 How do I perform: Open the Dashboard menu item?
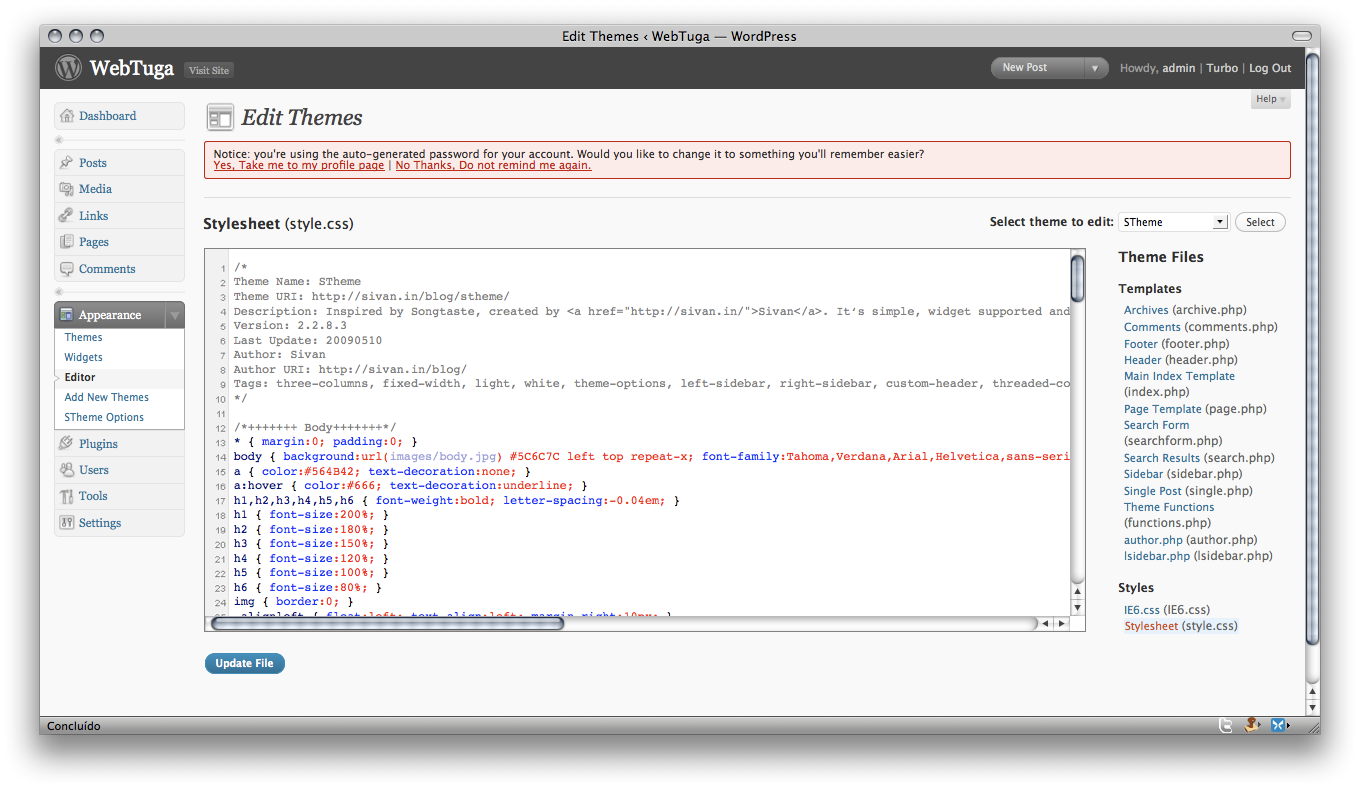tap(120, 116)
